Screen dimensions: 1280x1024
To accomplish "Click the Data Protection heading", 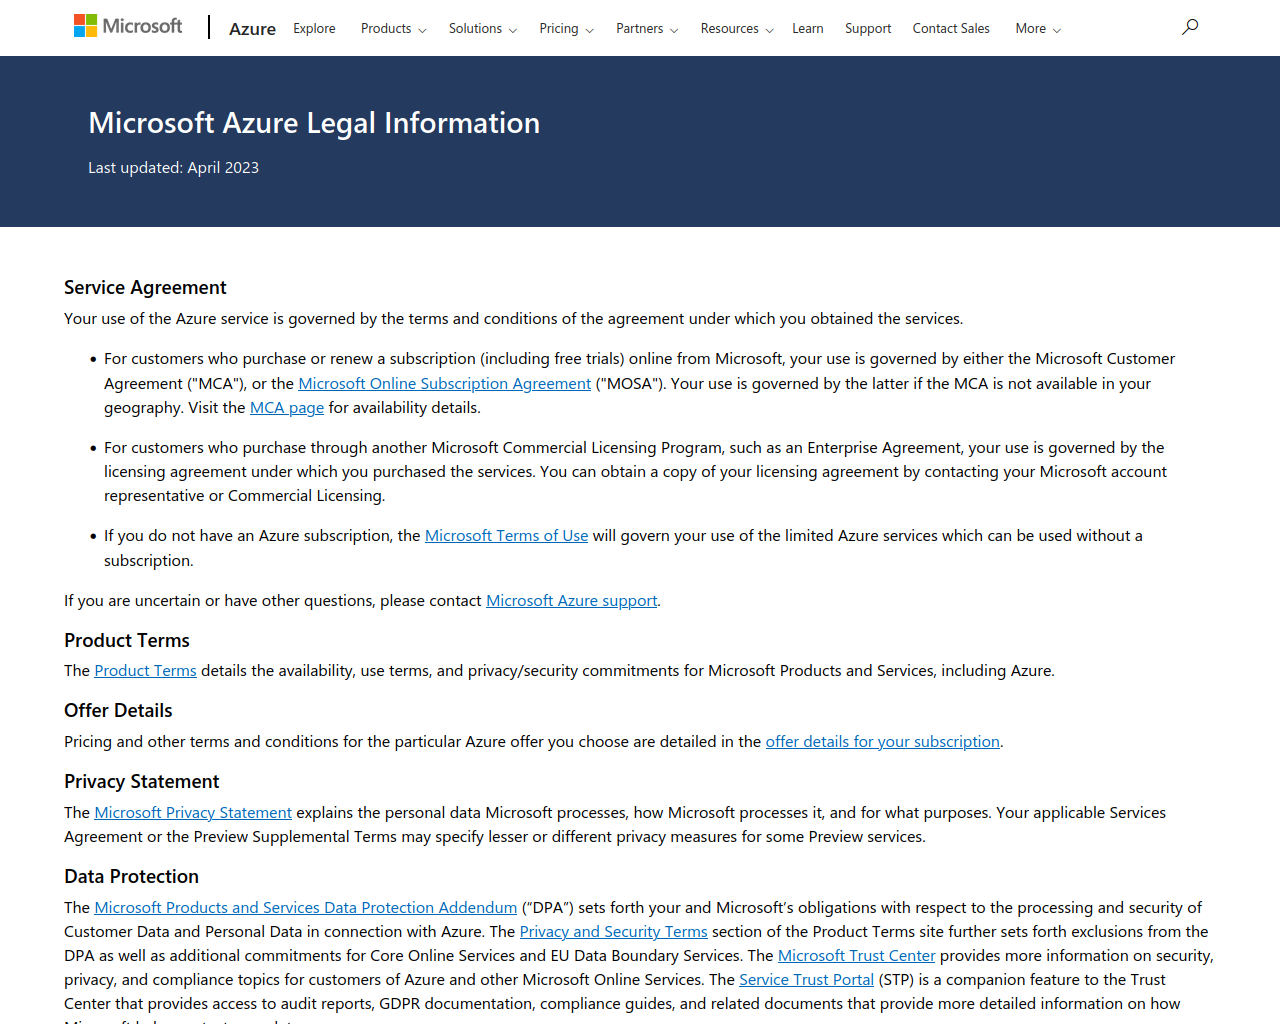I will point(131,876).
